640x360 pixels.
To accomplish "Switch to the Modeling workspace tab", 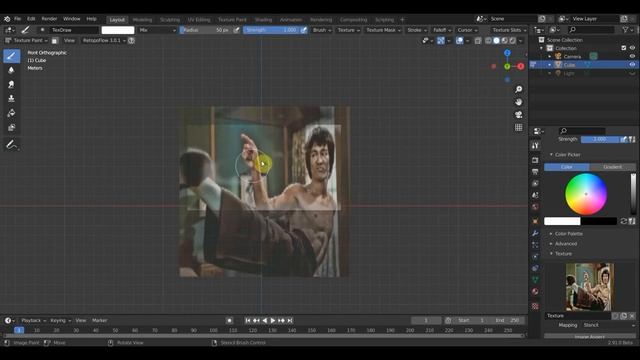I will (x=142, y=20).
